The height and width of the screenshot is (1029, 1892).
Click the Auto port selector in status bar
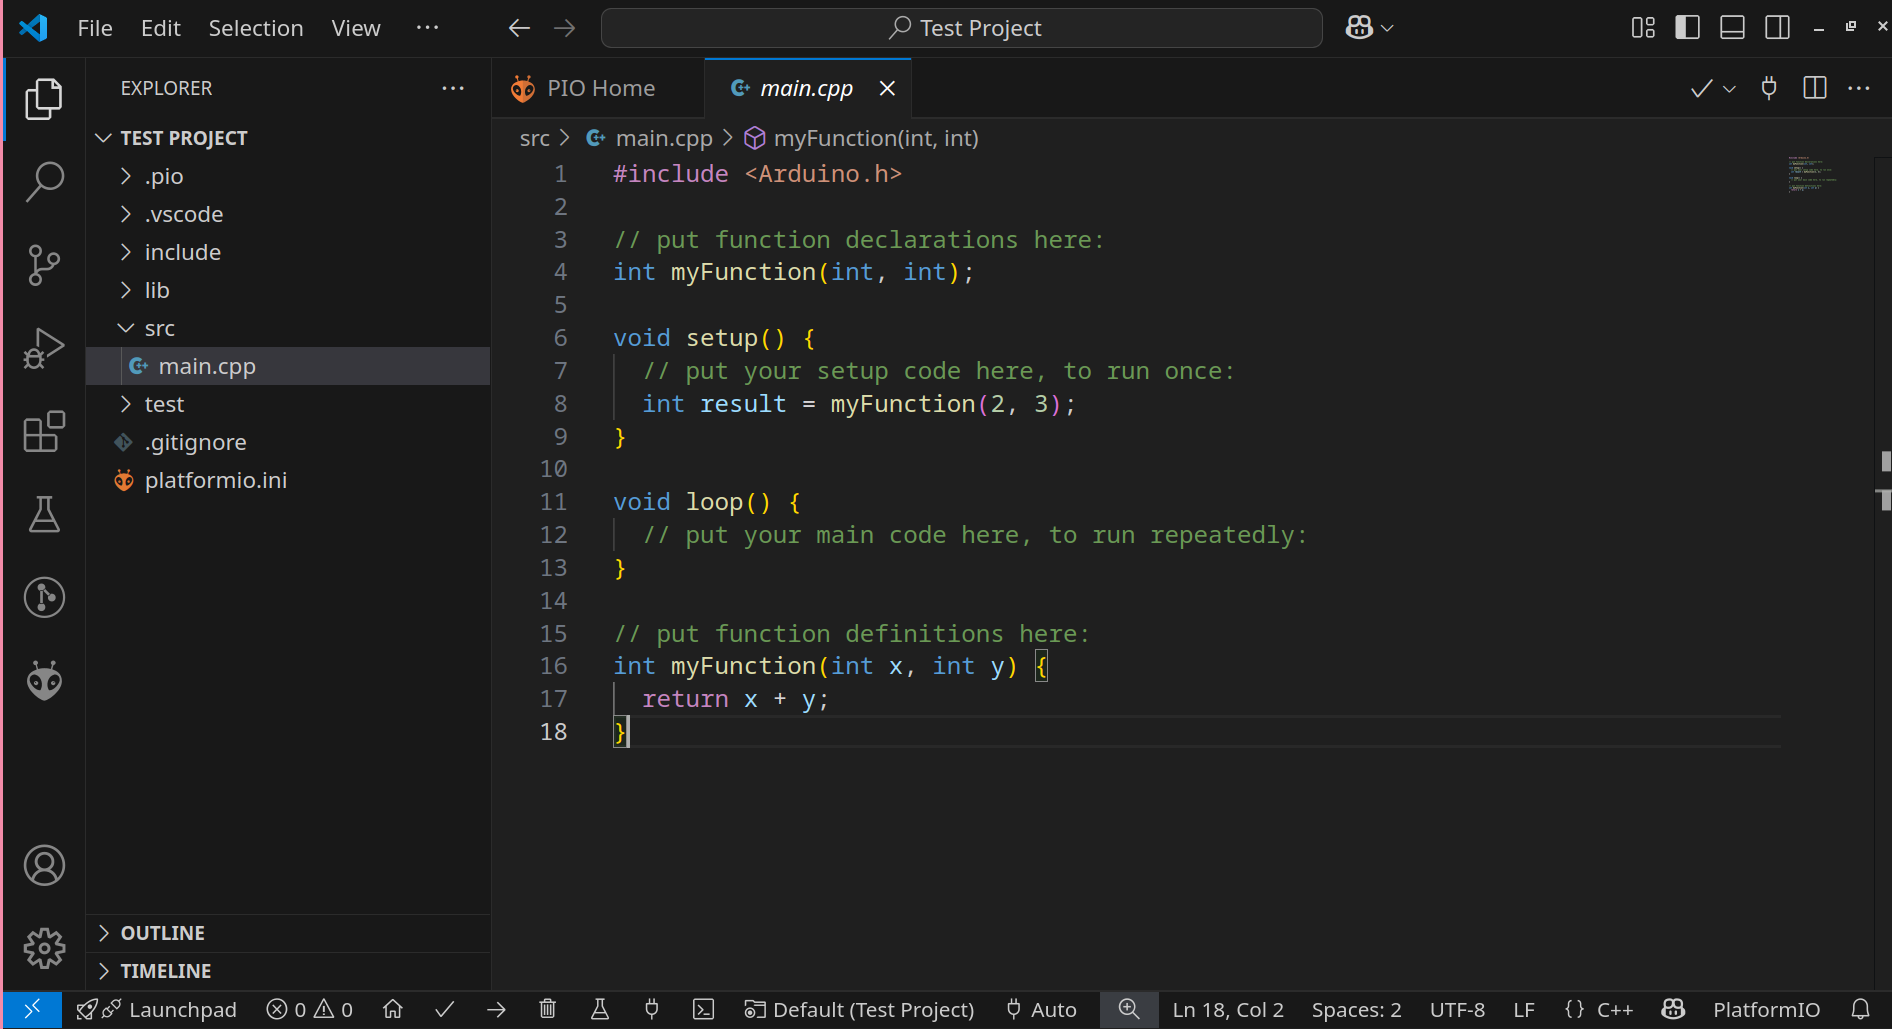point(1041,1010)
